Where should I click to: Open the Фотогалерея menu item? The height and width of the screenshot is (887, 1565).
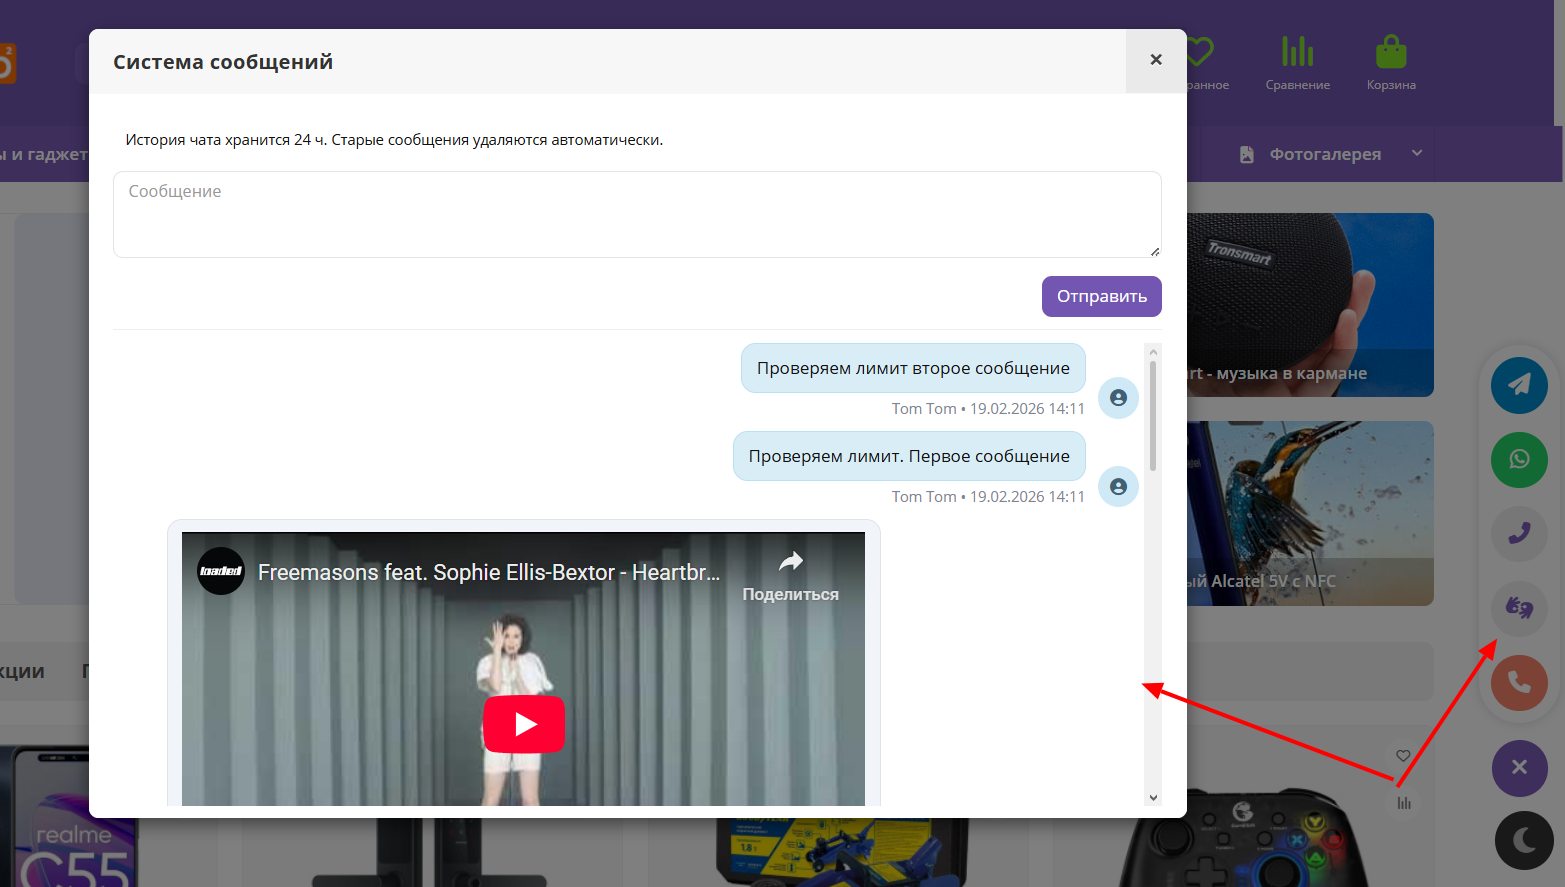click(1324, 154)
